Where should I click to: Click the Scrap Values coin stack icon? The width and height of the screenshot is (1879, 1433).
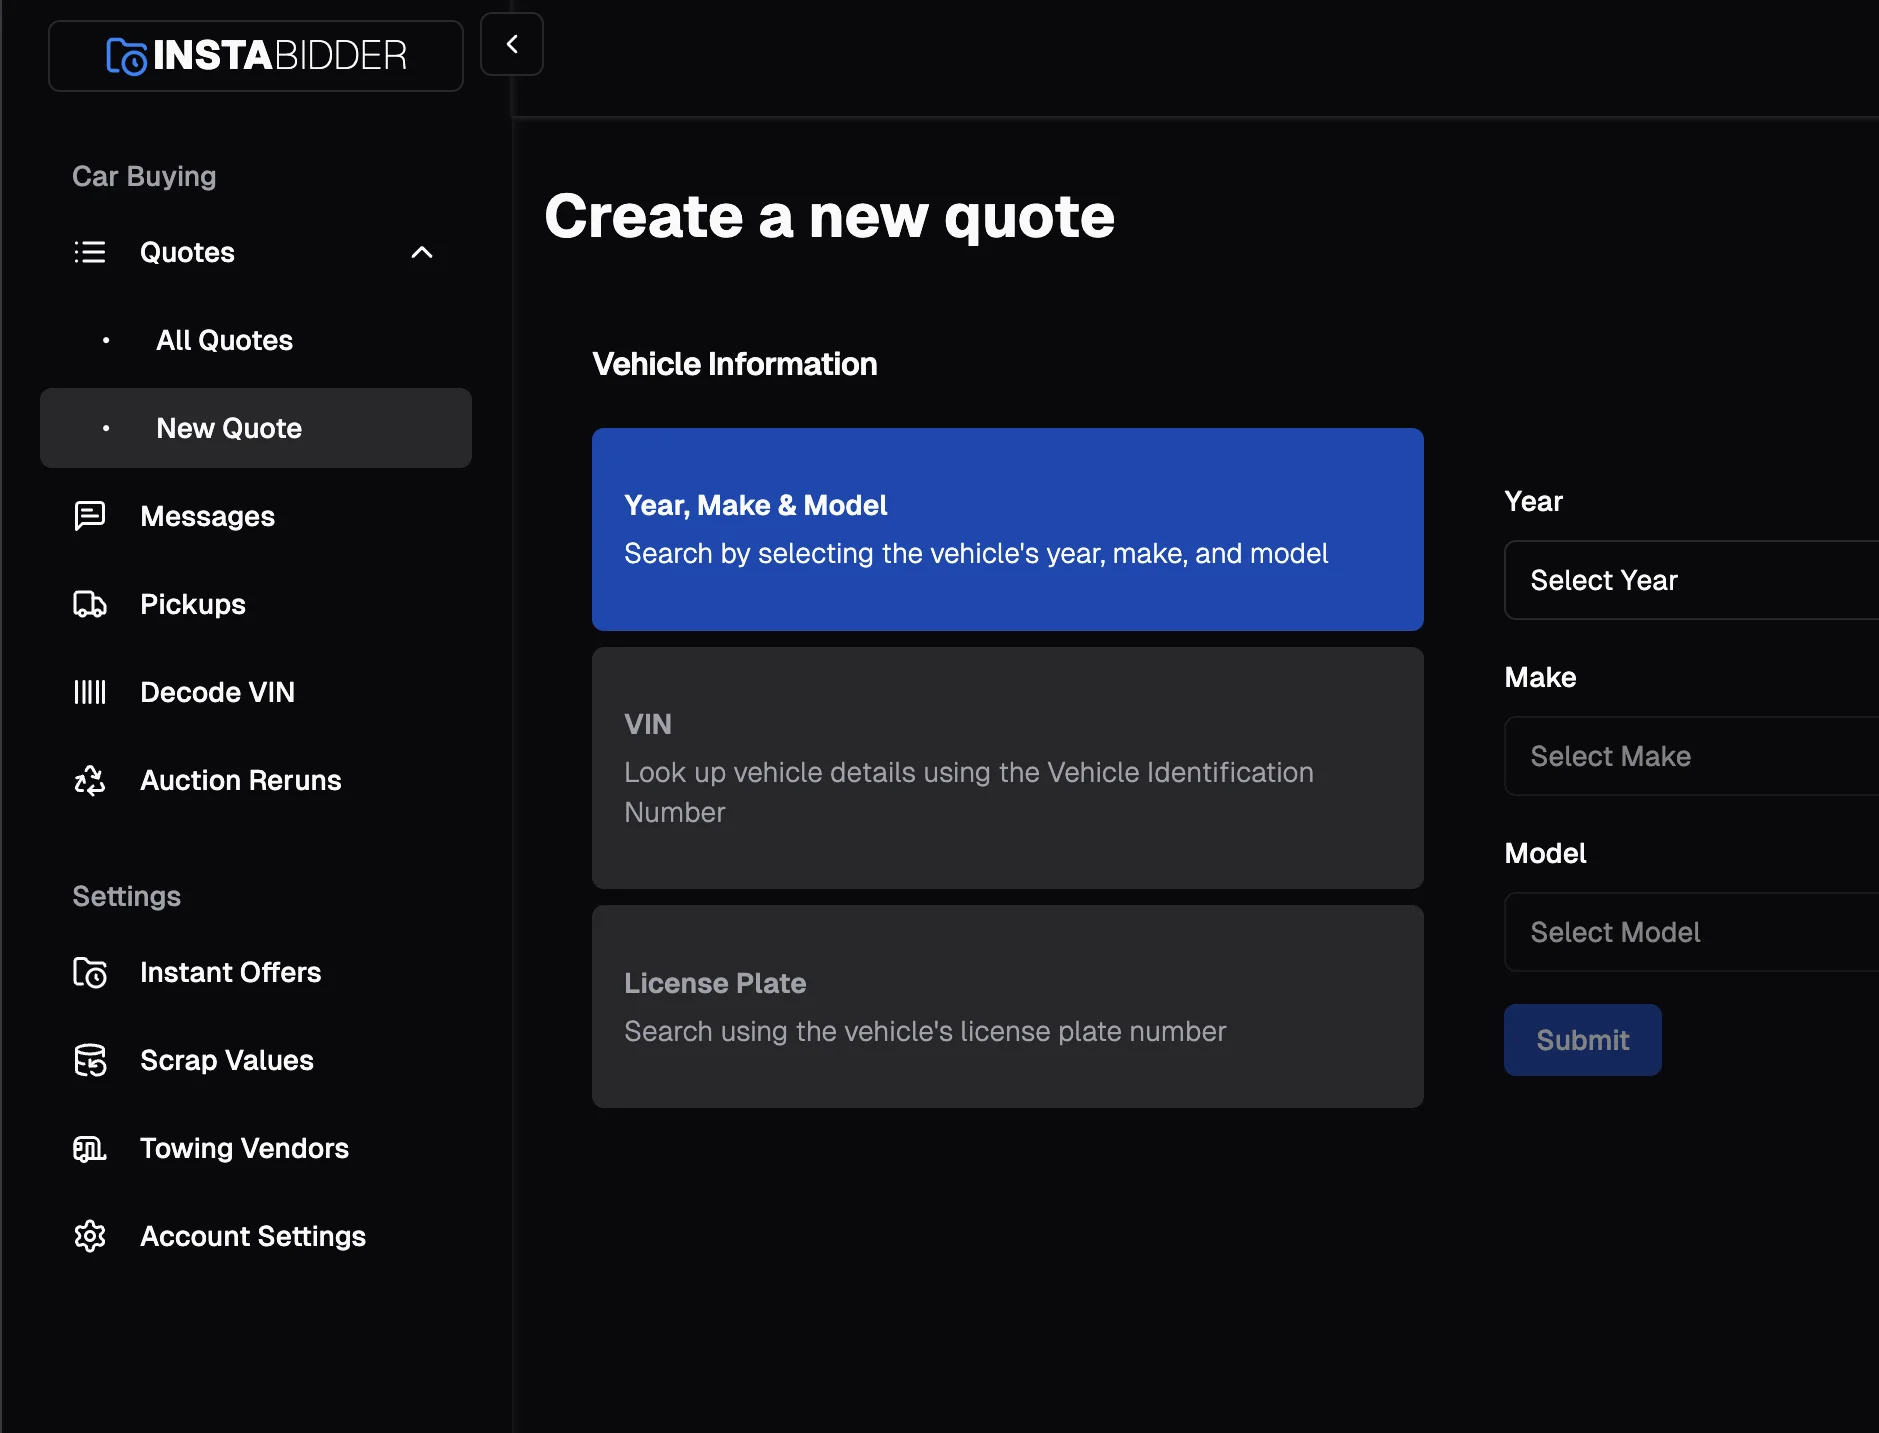[90, 1060]
